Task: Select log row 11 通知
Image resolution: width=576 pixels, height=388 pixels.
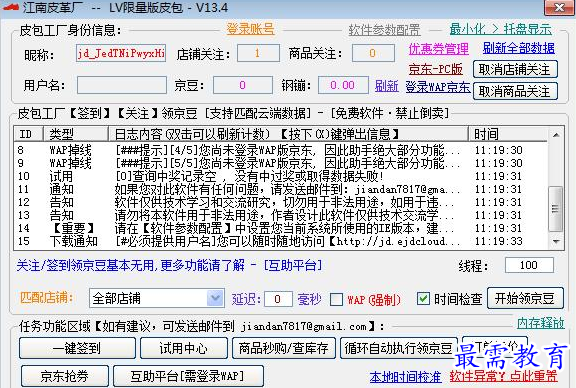Action: pos(281,189)
